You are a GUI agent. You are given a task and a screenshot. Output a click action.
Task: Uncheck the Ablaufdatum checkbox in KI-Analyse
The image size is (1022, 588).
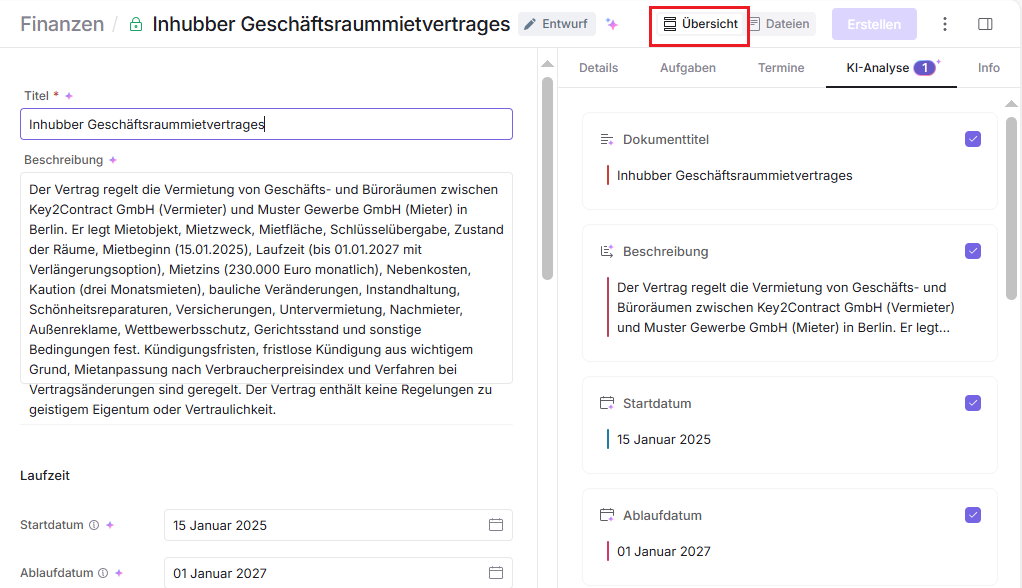973,515
